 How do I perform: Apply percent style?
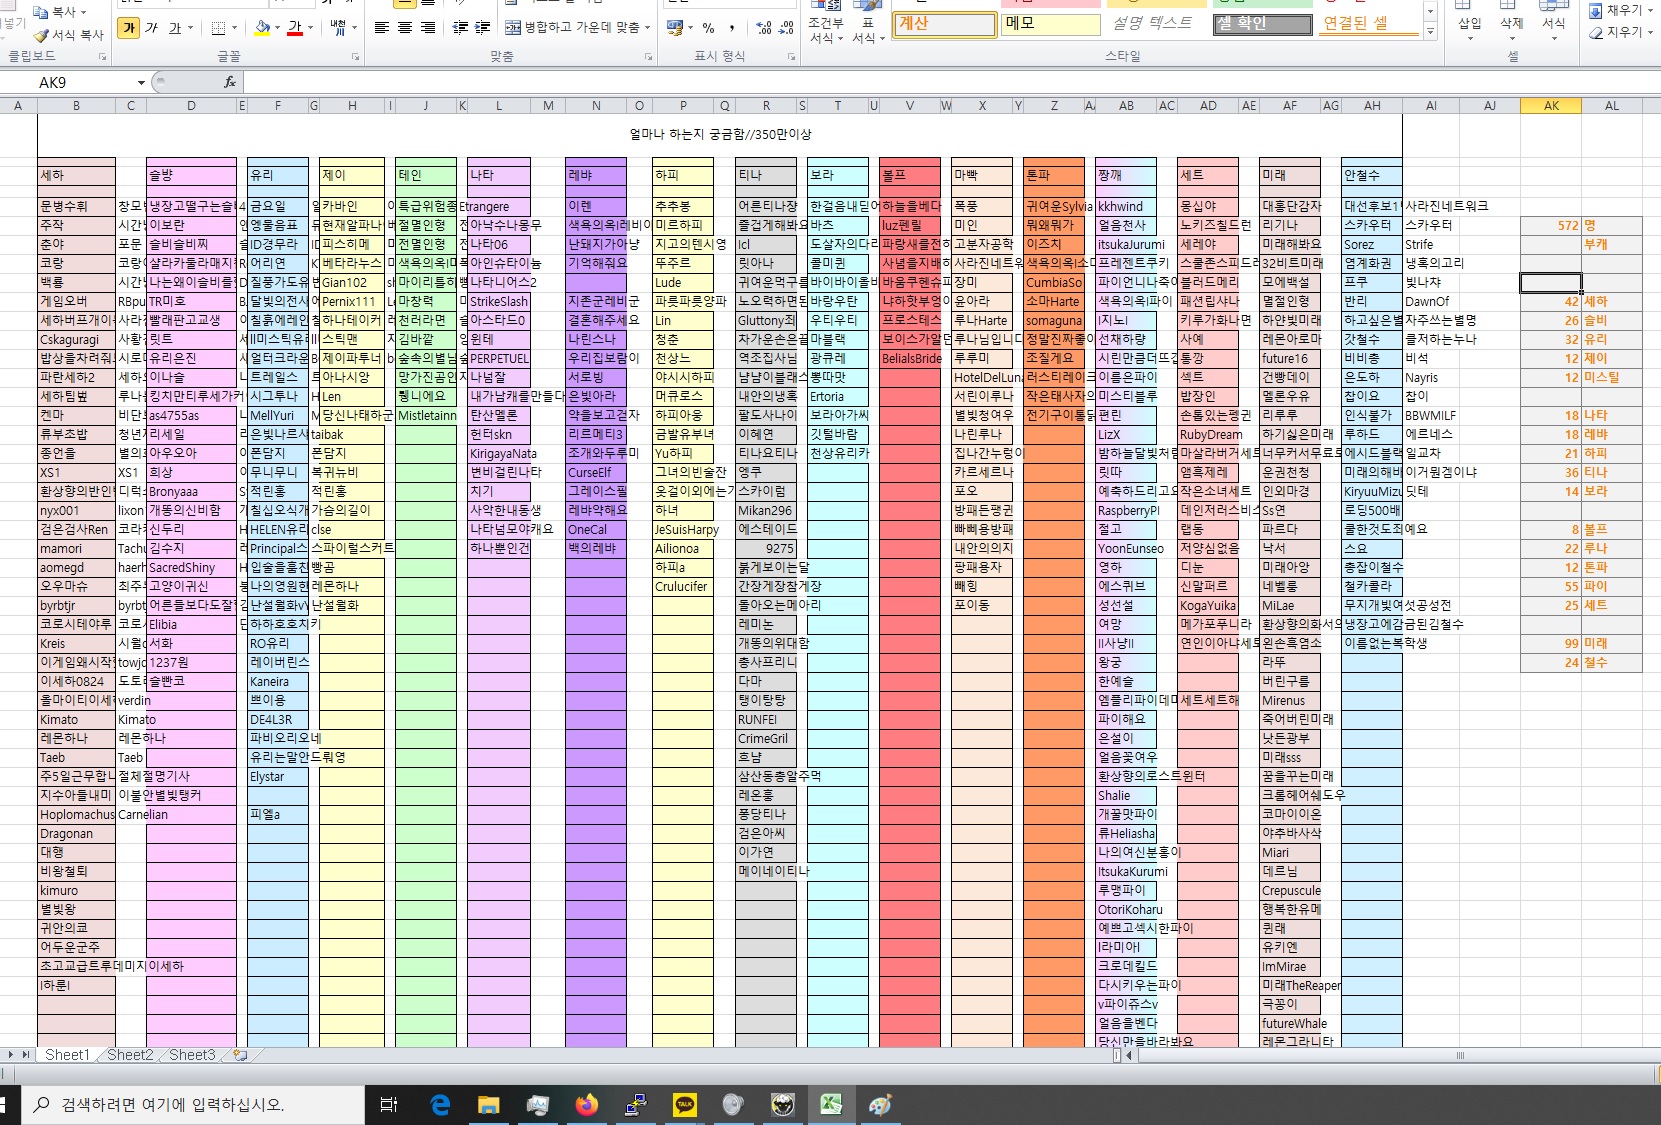click(x=708, y=28)
